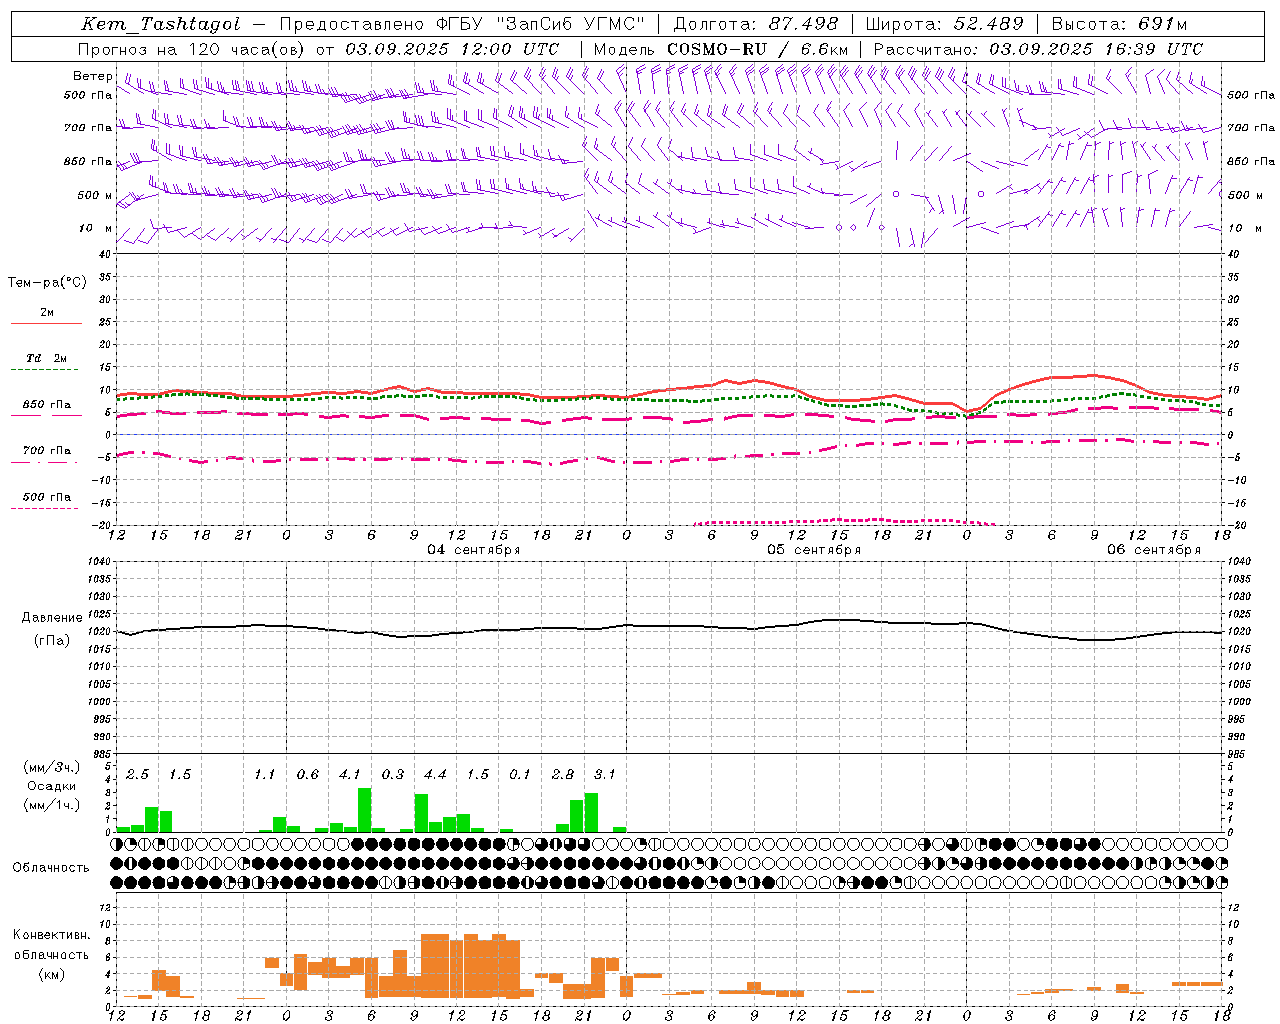The image size is (1280, 1024).
Task: Click the '700 гПа' temperature legend entry
Action: [46, 451]
